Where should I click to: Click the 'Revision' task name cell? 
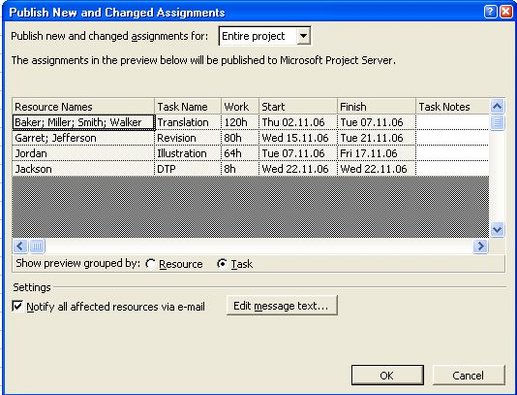click(x=188, y=138)
